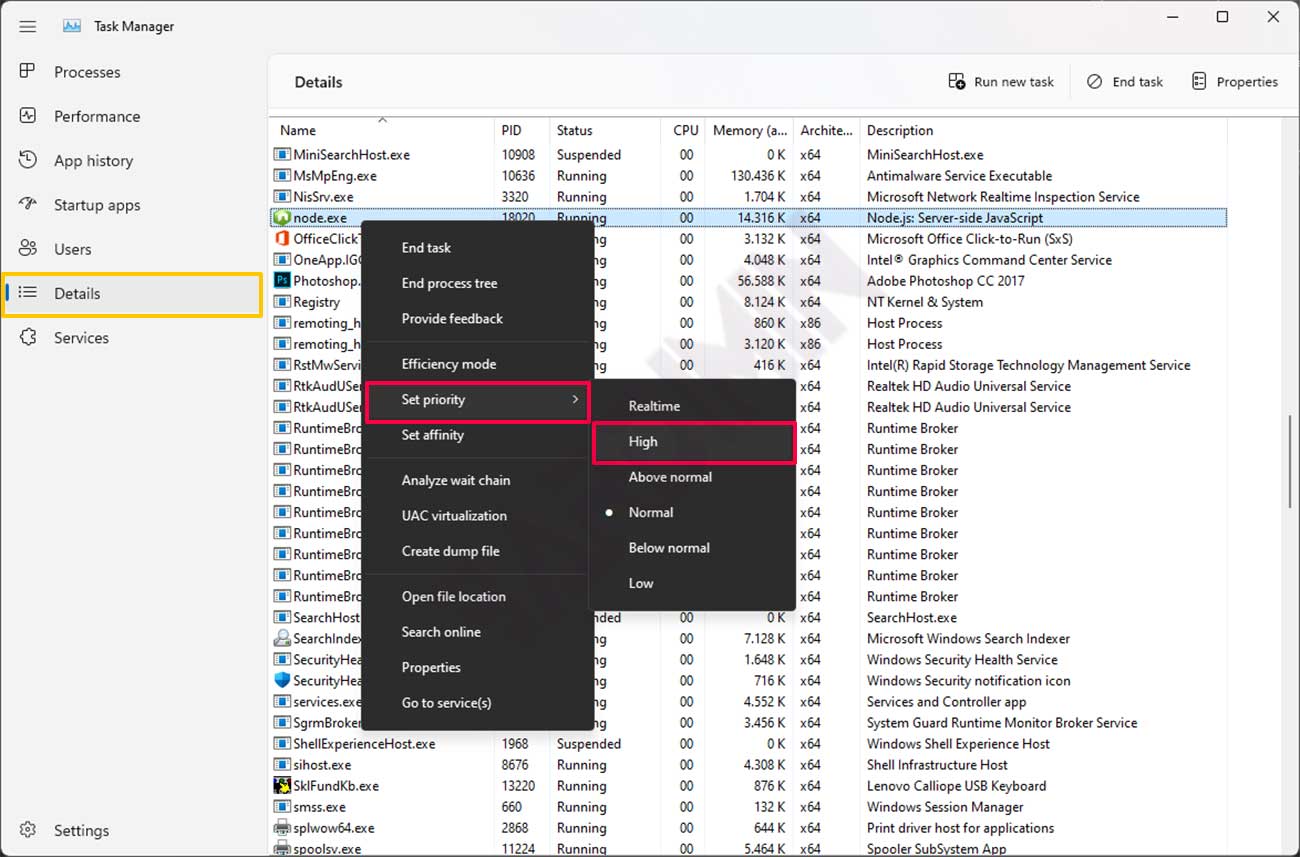Viewport: 1300px width, 857px height.
Task: Click the 130.436 K memory value
Action: pyautogui.click(x=757, y=176)
